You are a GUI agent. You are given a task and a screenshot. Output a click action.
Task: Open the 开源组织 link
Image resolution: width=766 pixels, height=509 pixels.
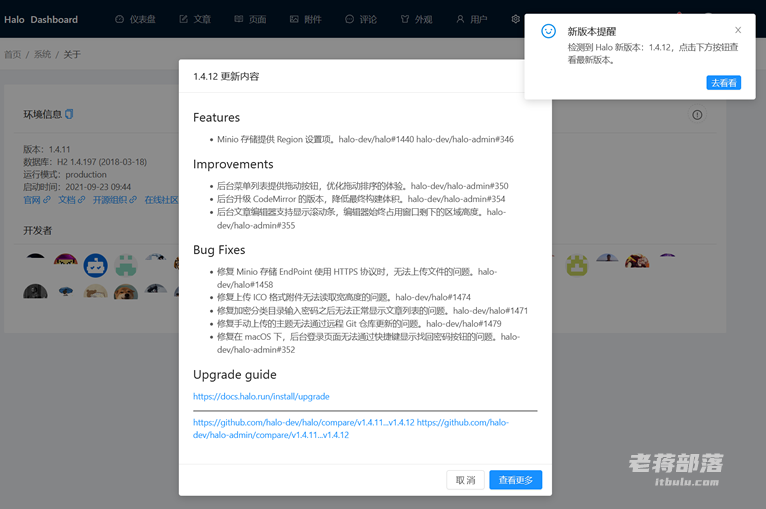(x=115, y=199)
